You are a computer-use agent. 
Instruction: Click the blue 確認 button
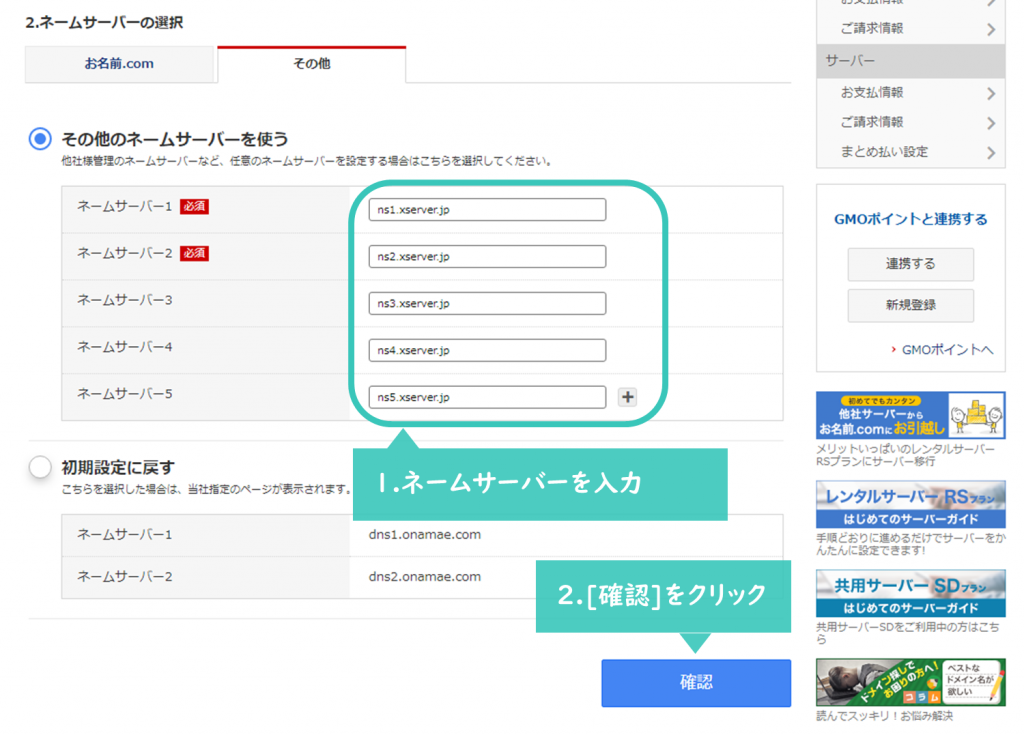point(696,683)
